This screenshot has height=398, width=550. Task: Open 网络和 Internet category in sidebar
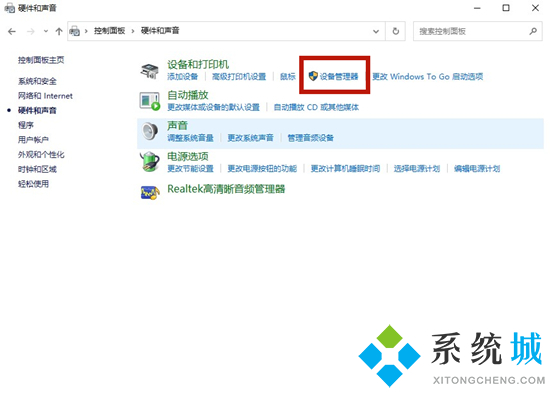click(x=45, y=96)
